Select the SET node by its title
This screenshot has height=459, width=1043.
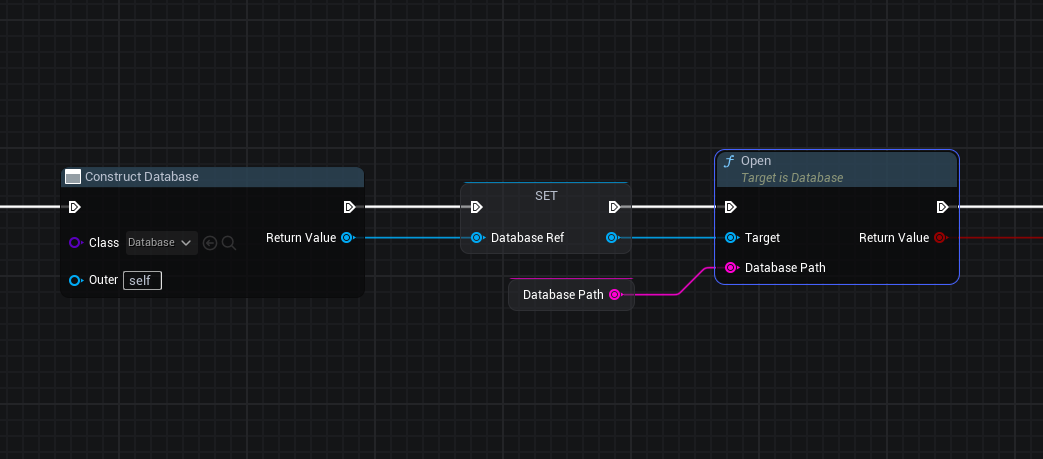point(546,195)
